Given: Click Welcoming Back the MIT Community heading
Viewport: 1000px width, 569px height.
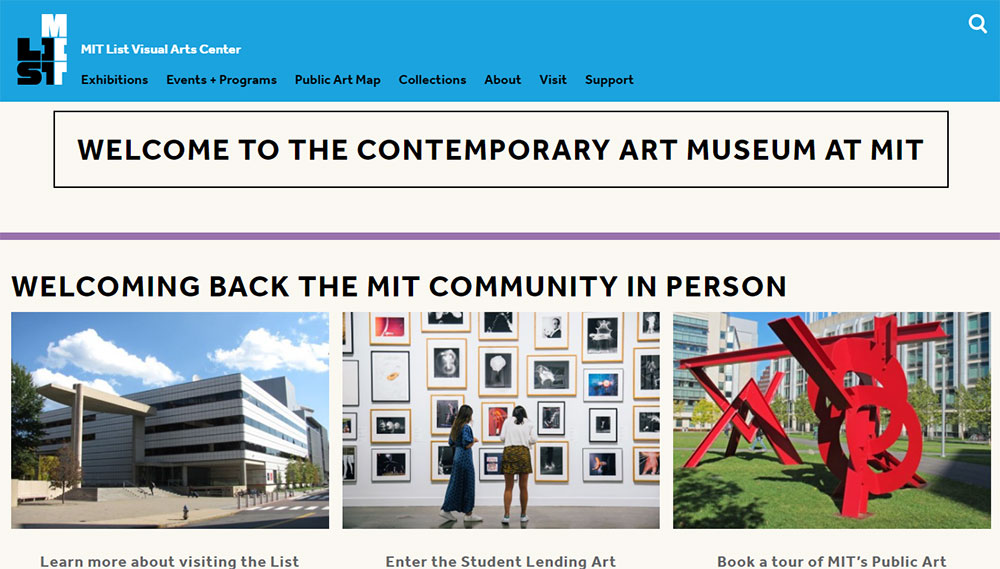Looking at the screenshot, I should pyautogui.click(x=399, y=286).
